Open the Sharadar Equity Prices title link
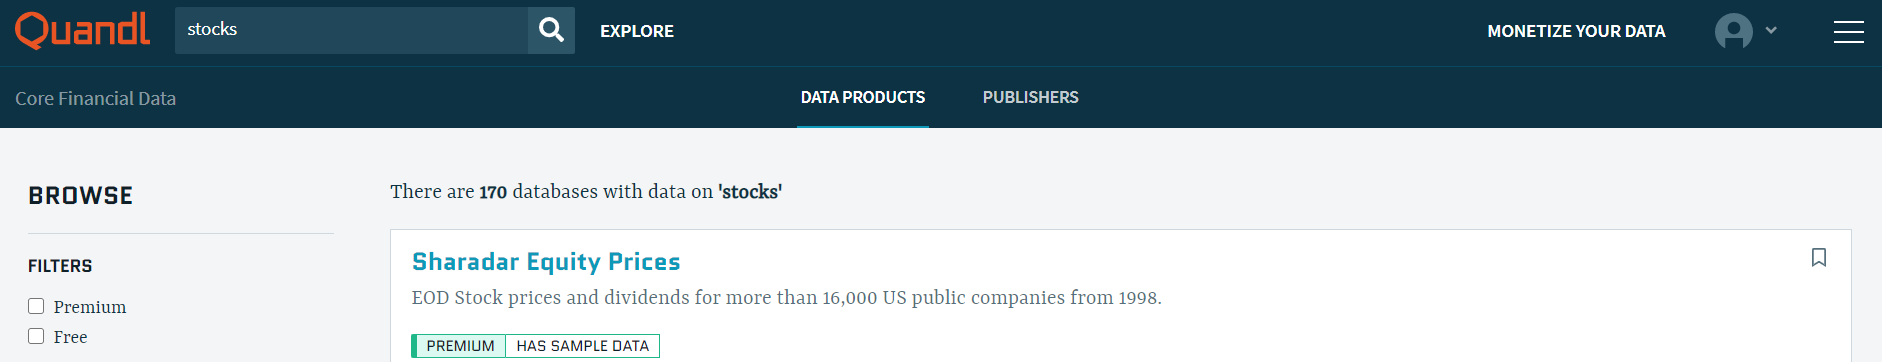The image size is (1882, 362). coord(546,262)
